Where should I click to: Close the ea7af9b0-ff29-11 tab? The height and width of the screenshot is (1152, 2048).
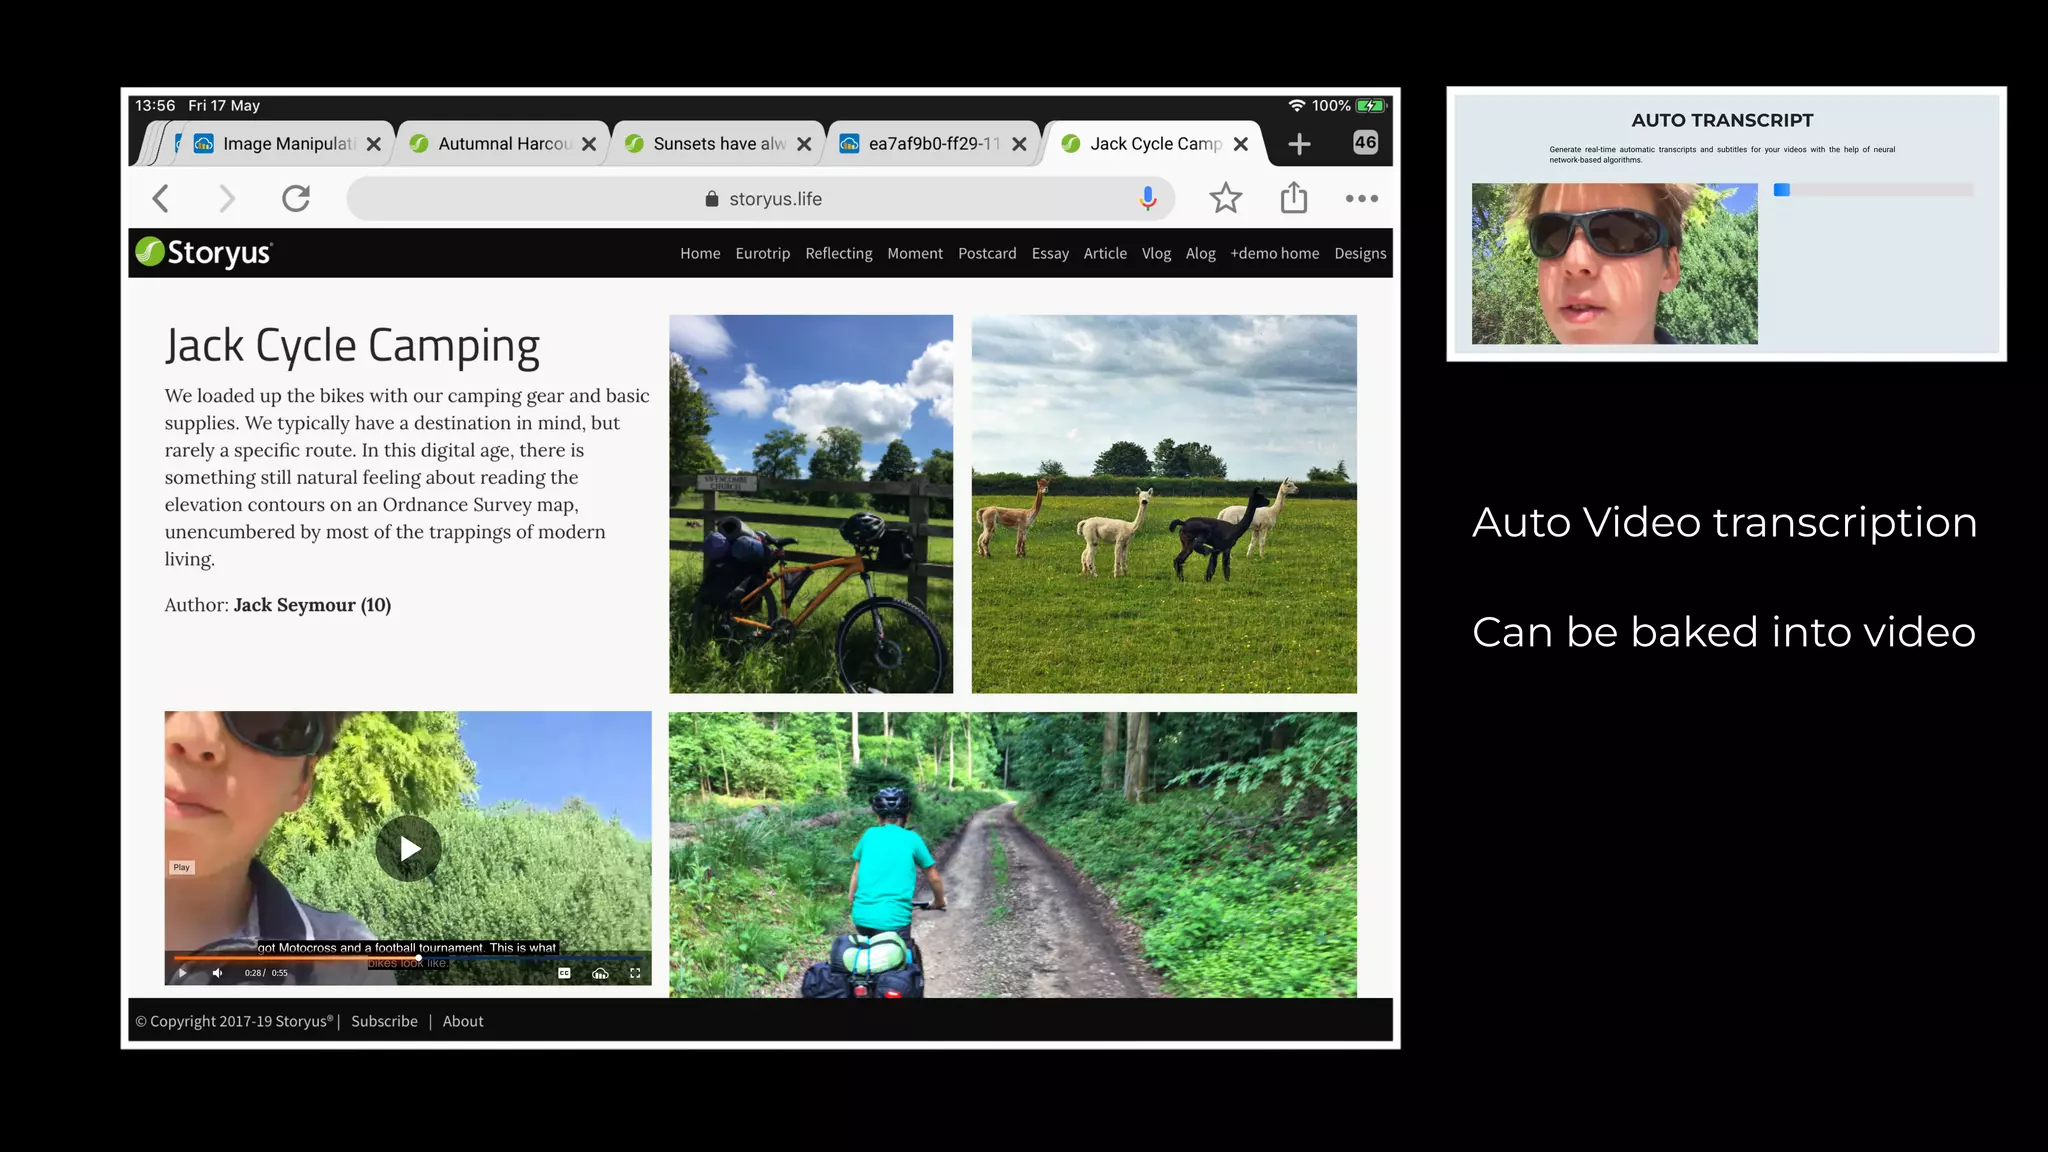point(1019,144)
